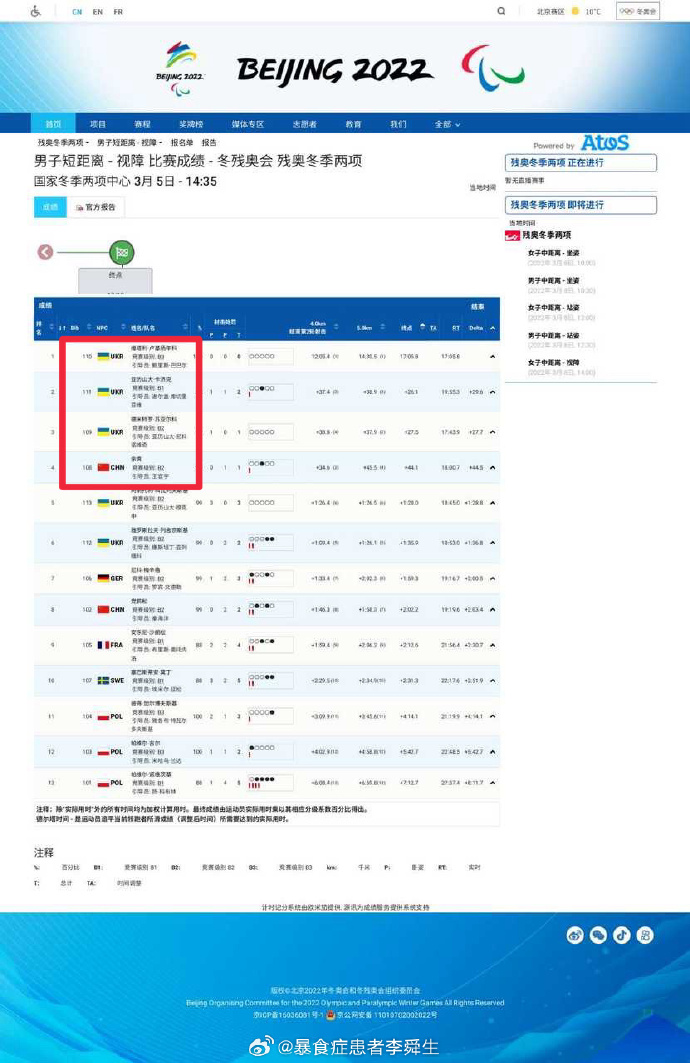The image size is (690, 1063).
Task: Expand details chevron for bib 110 row
Action: tap(493, 357)
